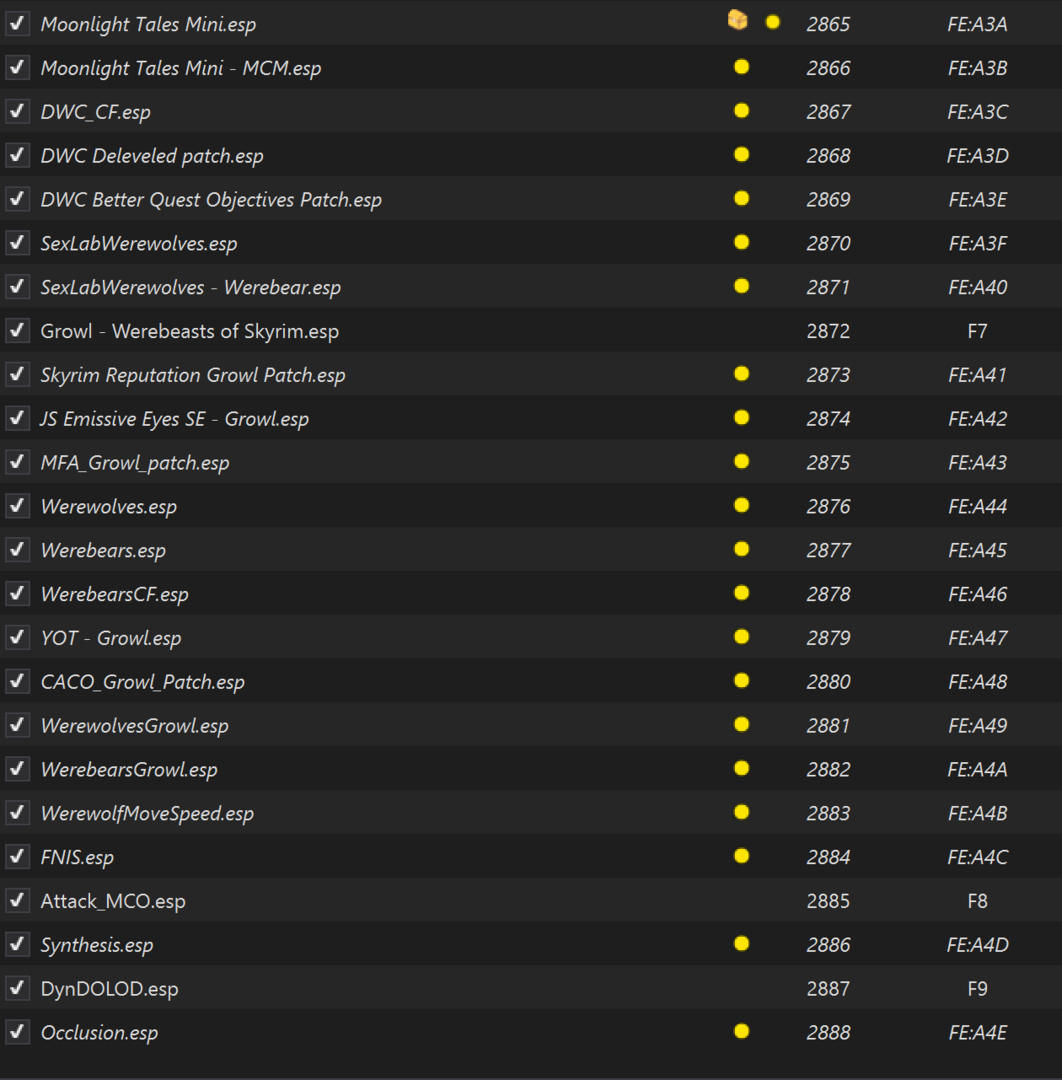Select the MFA_Growl_patch.esp name
Viewport: 1062px width, 1080px height.
[x=135, y=463]
